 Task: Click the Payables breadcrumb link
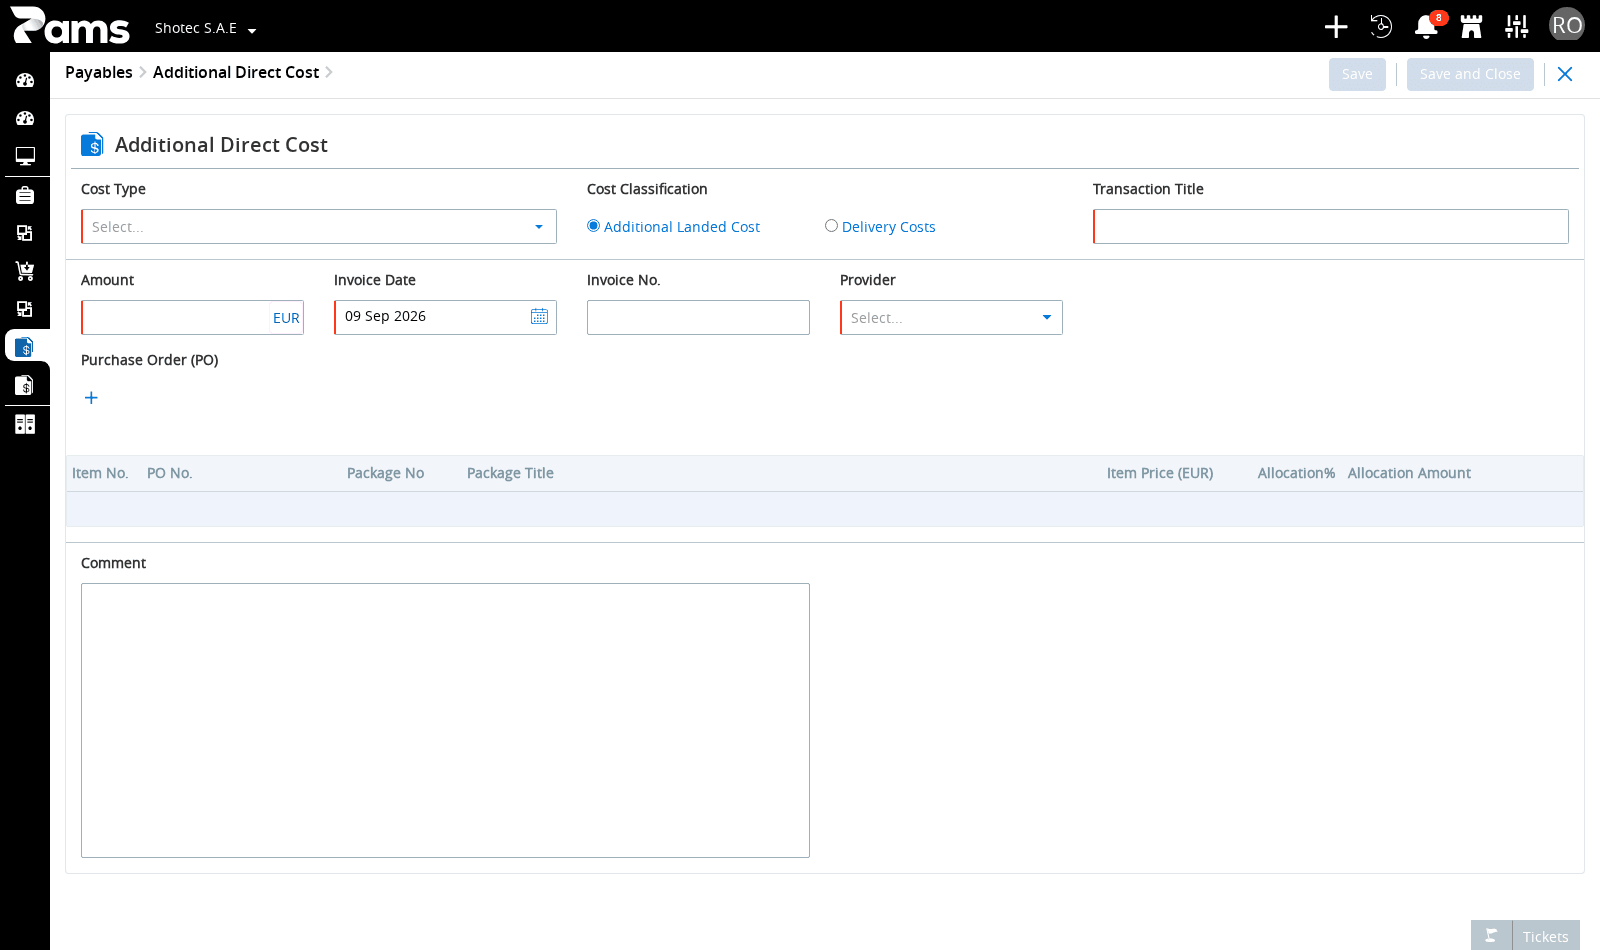tap(99, 72)
